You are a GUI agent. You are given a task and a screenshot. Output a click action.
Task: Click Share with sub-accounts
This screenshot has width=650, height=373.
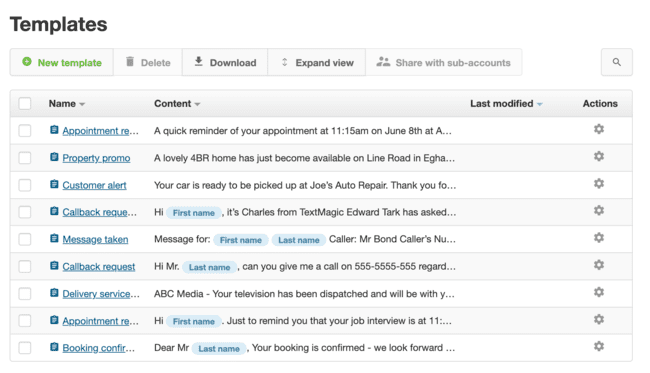(x=444, y=63)
